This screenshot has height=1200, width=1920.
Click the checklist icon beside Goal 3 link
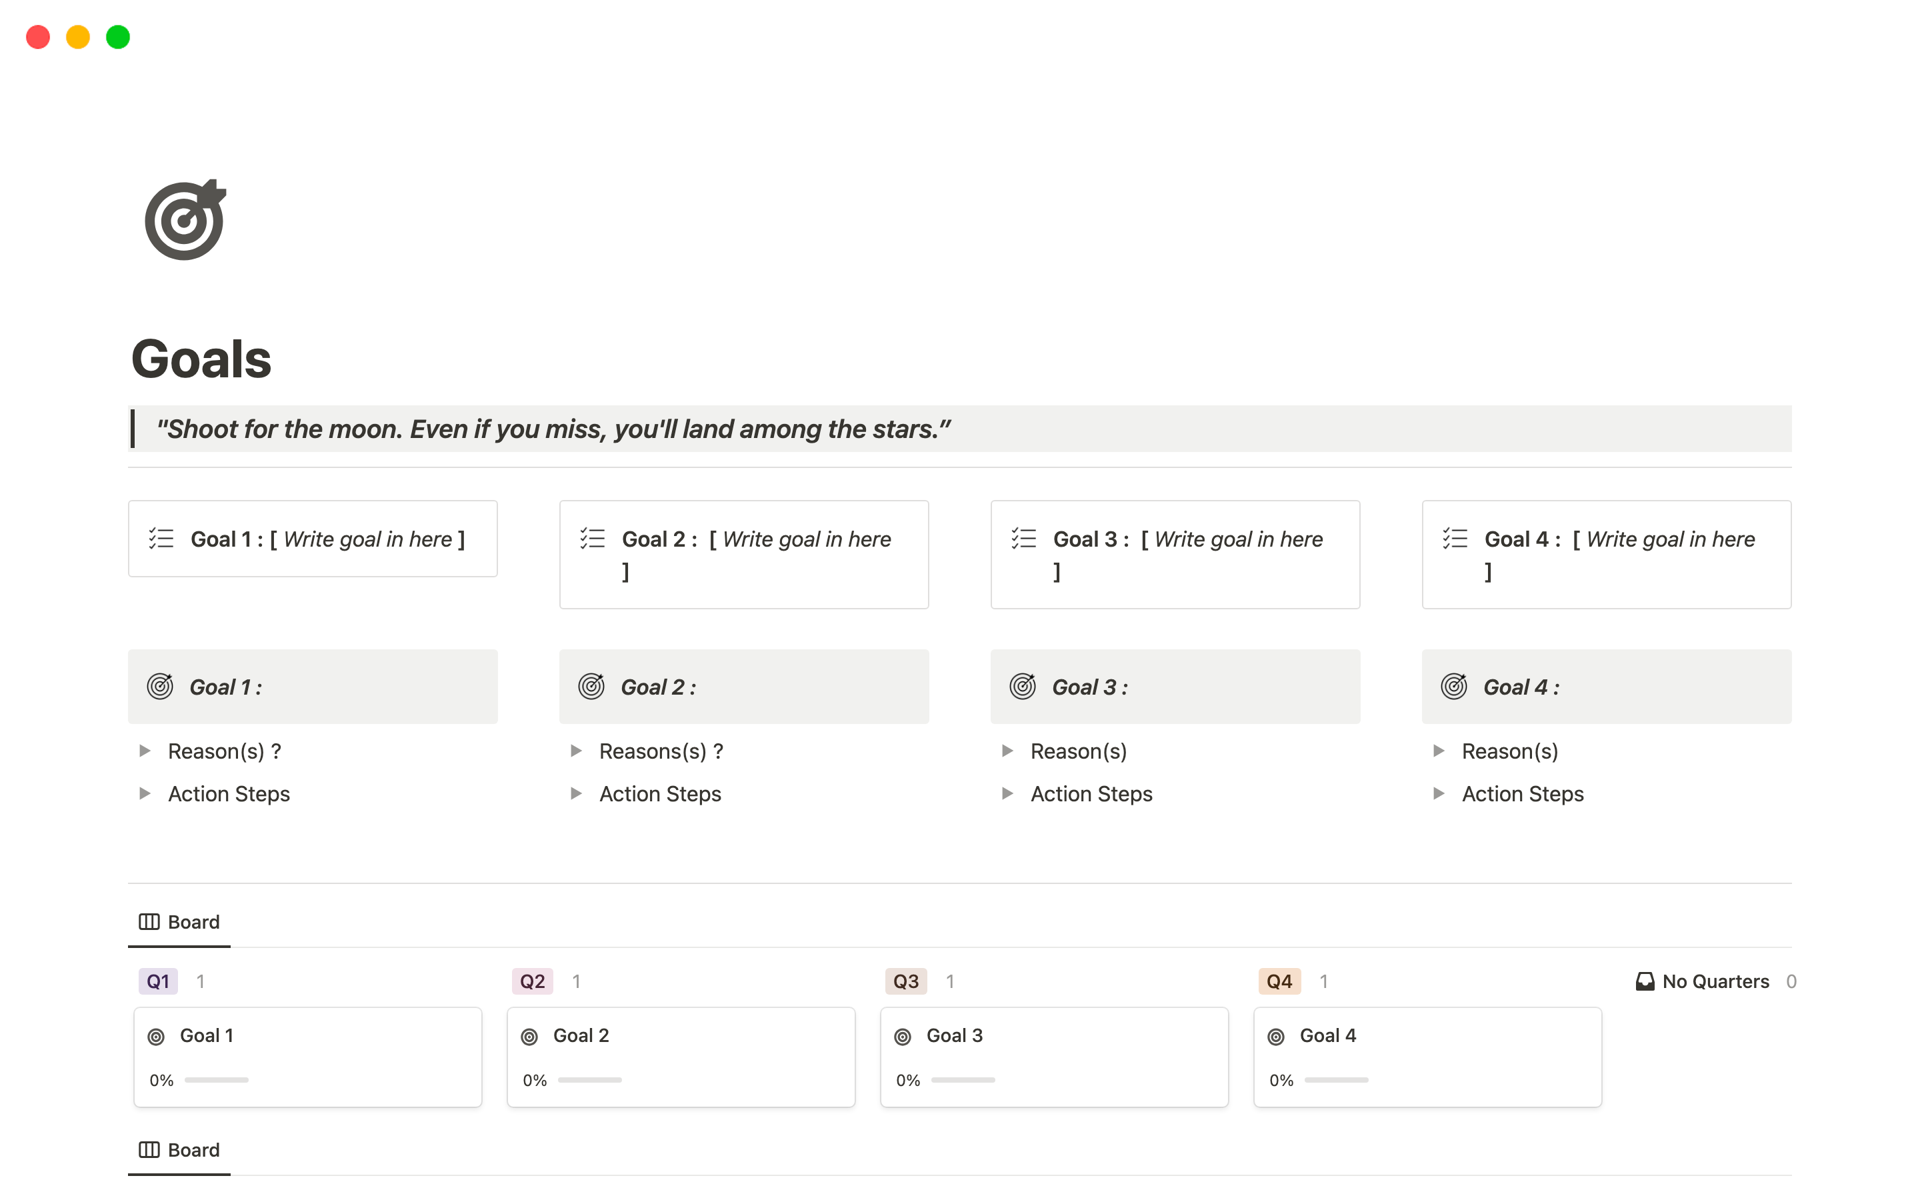tap(1023, 539)
